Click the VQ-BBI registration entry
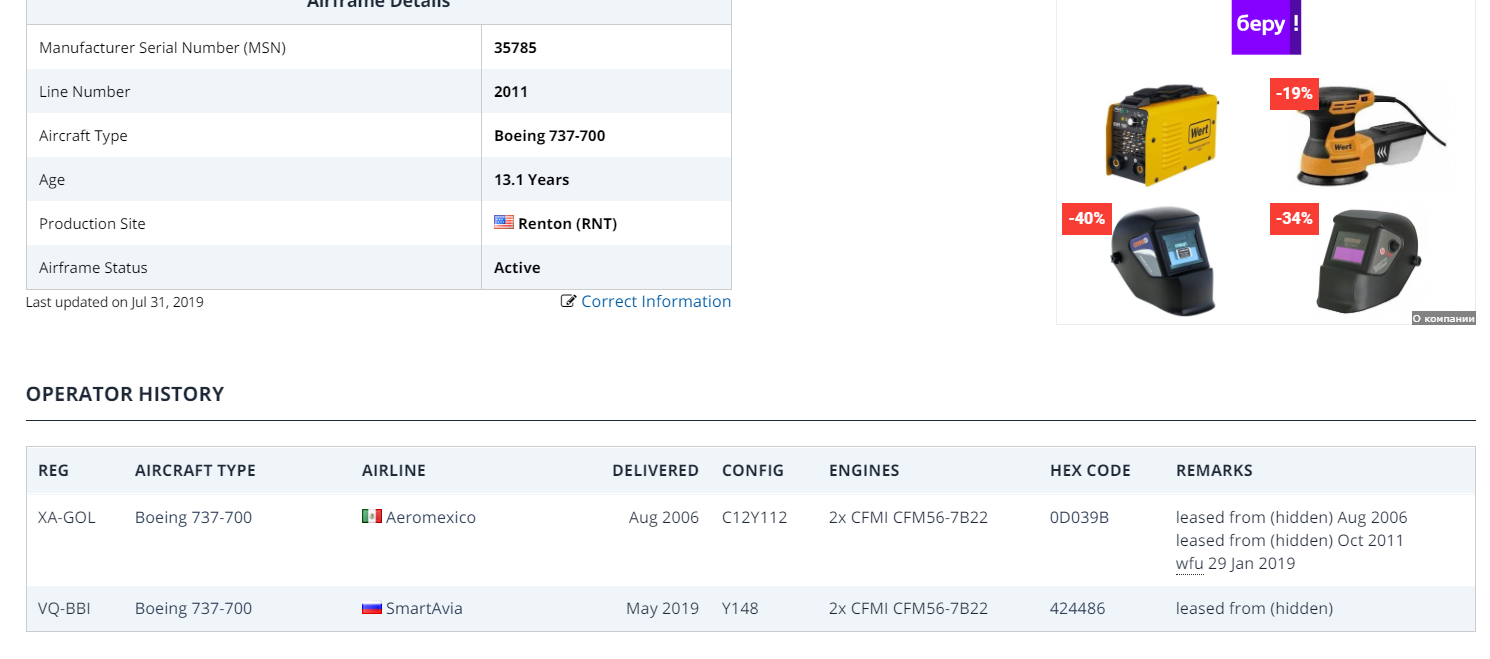The width and height of the screenshot is (1490, 659). 64,608
